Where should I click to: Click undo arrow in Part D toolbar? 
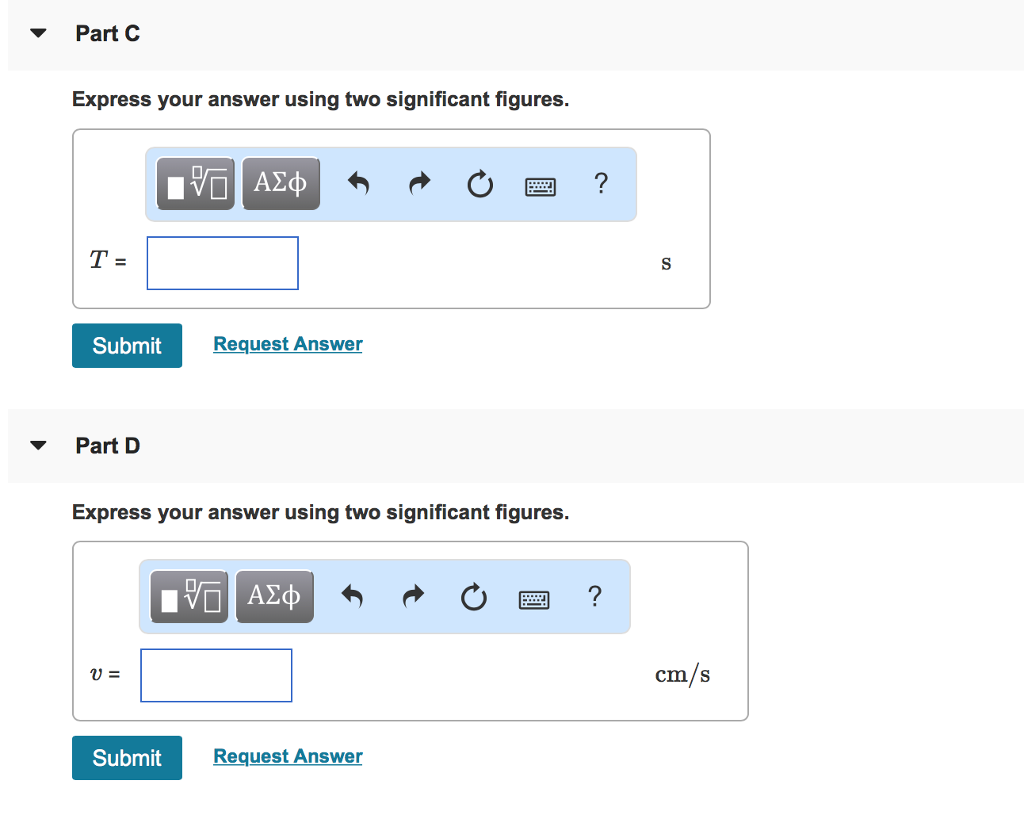(353, 597)
